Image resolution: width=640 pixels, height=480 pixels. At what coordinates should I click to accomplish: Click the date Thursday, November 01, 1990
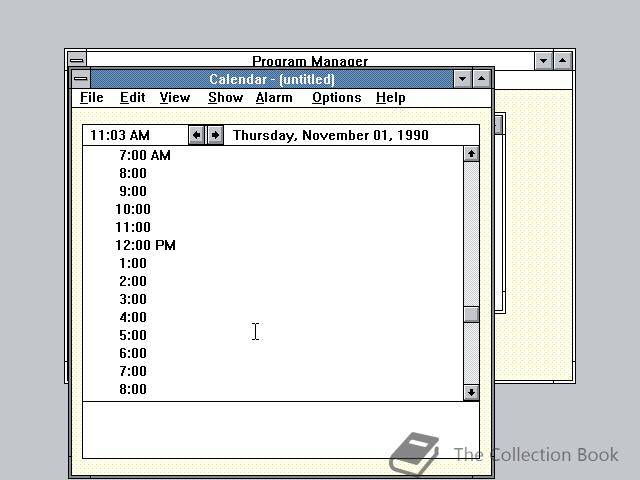(x=331, y=135)
